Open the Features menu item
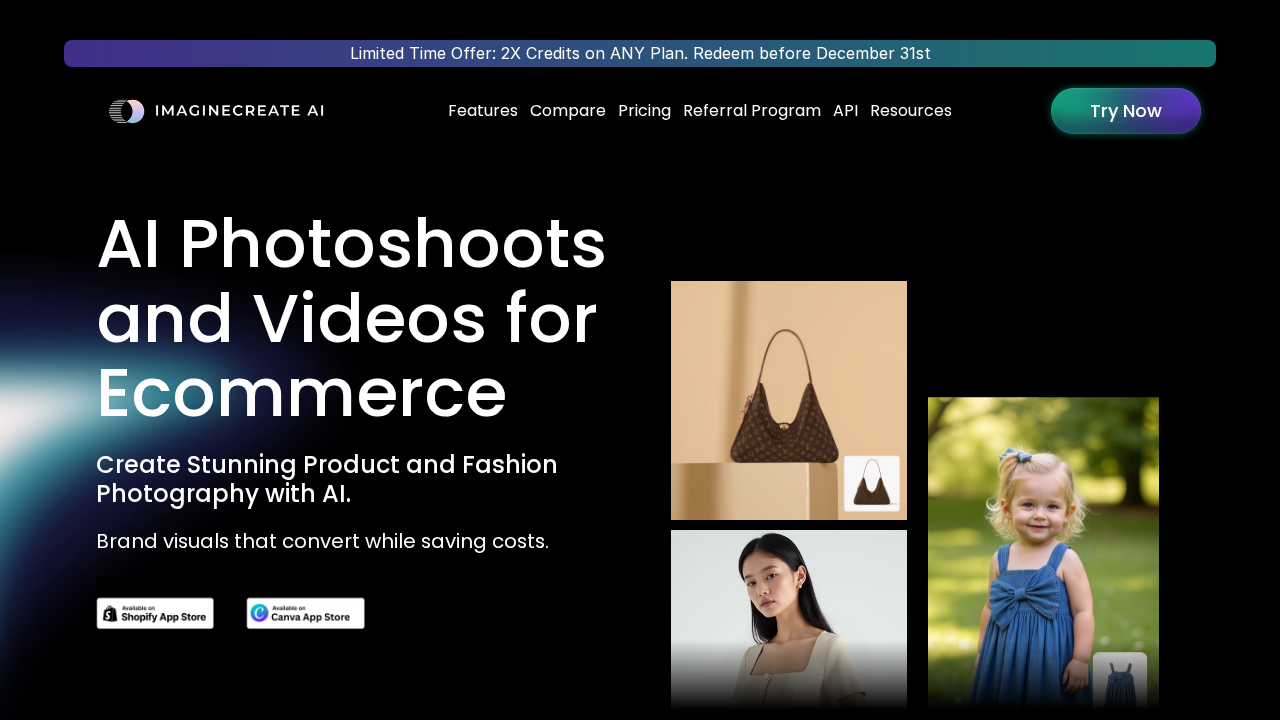This screenshot has width=1280, height=720. [483, 111]
